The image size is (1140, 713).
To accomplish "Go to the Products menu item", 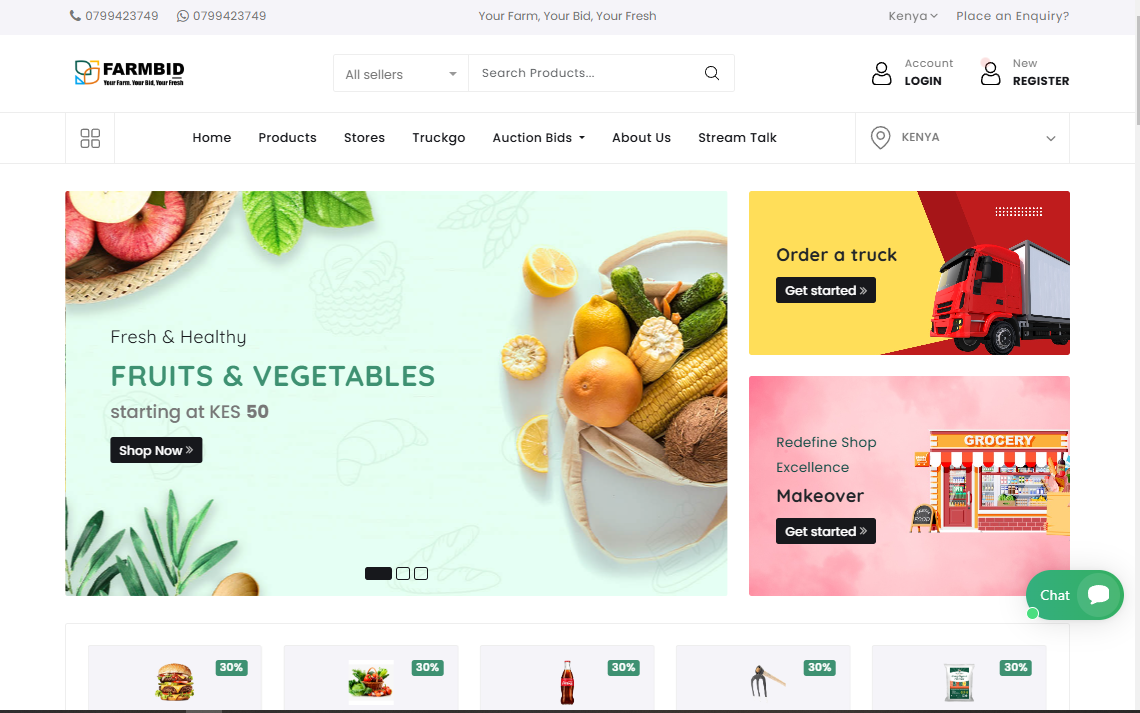I will click(x=287, y=138).
